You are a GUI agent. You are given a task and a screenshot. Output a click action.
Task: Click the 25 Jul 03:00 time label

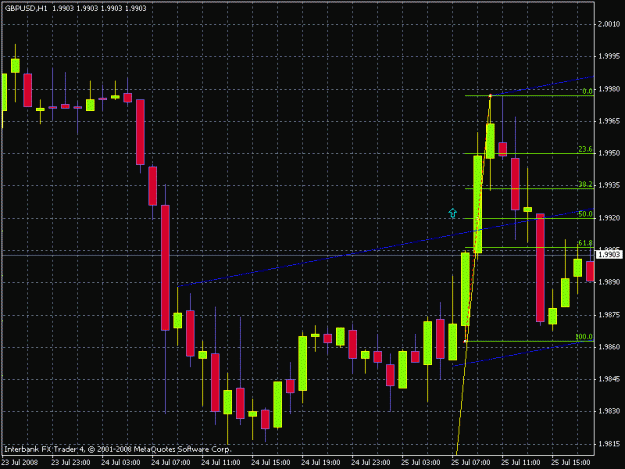[x=421, y=463]
